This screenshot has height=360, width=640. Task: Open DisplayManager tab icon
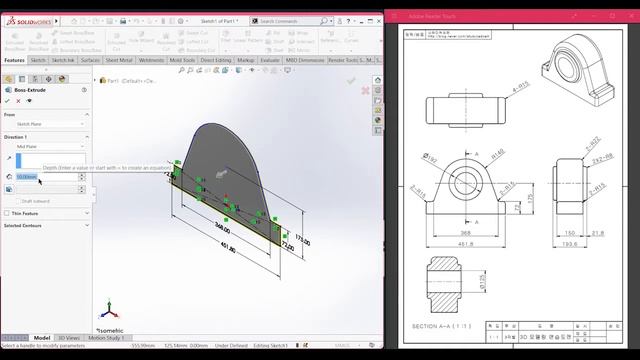[62, 79]
